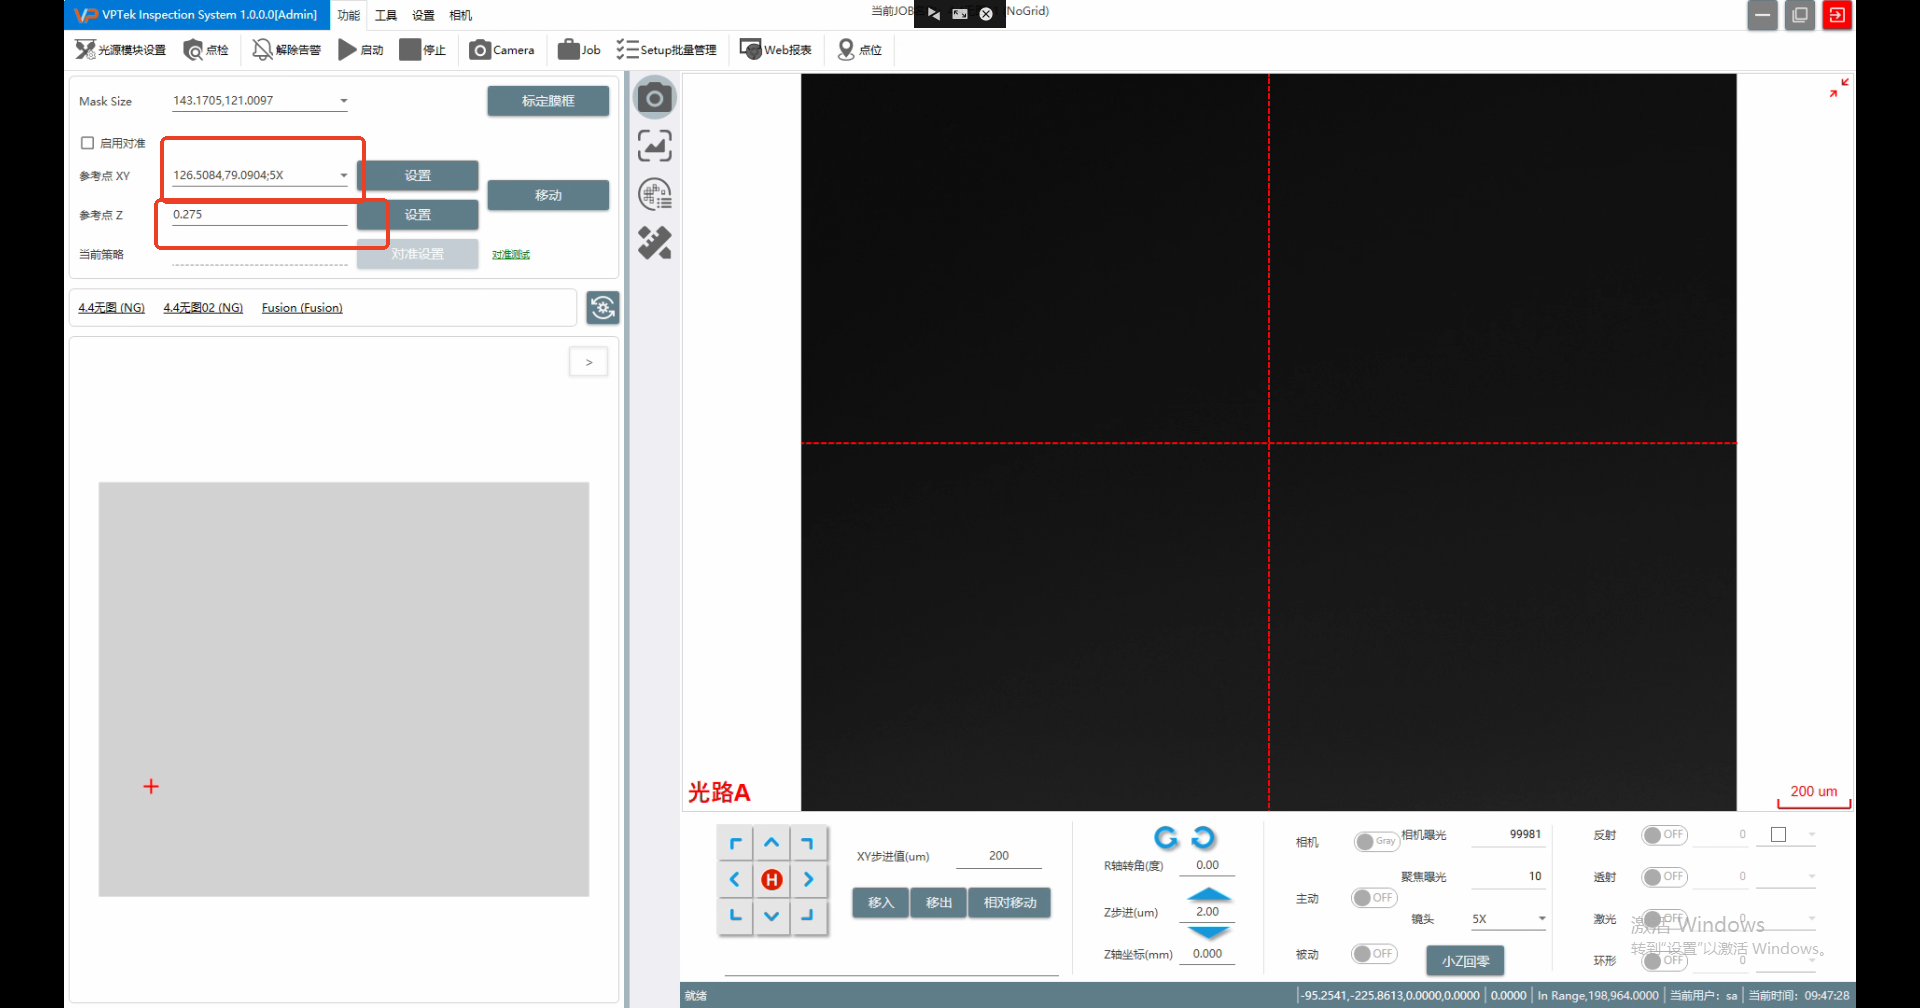Click the Z步进 up arrow stepper
The width and height of the screenshot is (1920, 1008).
1208,894
